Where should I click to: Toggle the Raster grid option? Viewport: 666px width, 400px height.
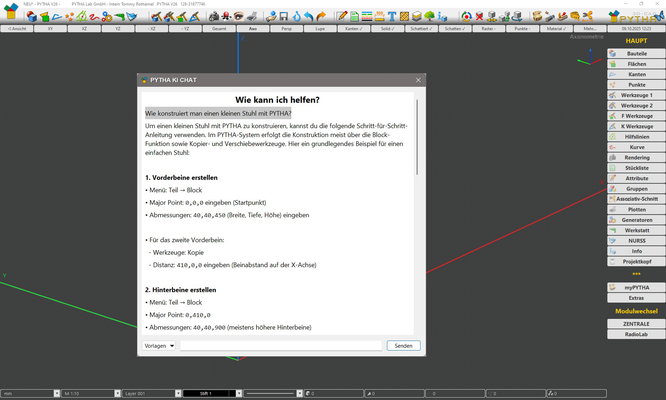(x=488, y=29)
